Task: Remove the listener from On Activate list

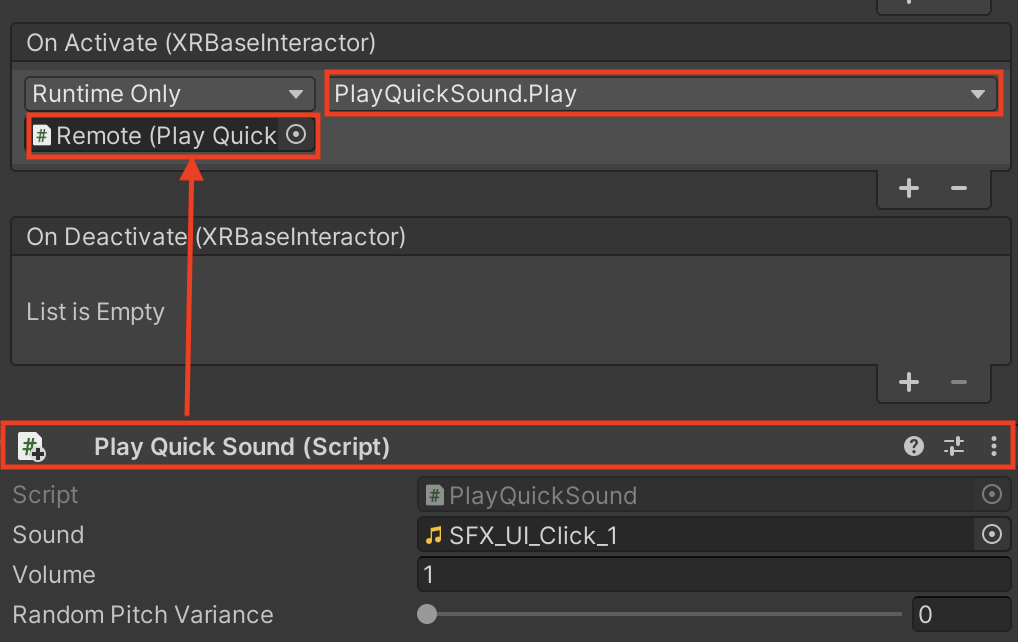Action: tap(958, 188)
